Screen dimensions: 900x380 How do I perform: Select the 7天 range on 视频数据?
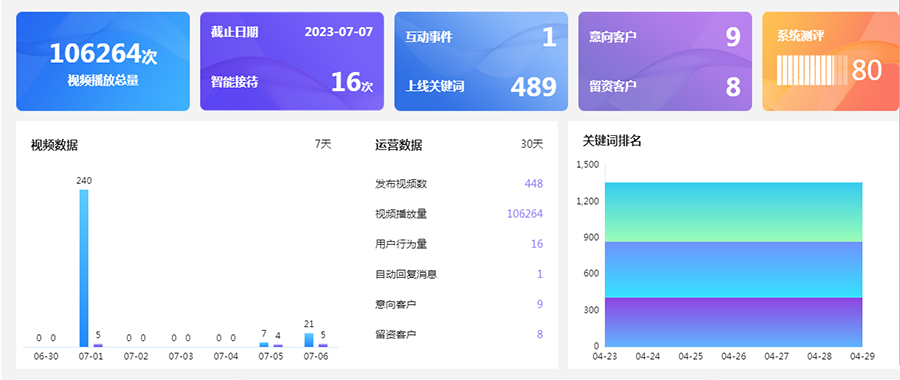[x=323, y=145]
